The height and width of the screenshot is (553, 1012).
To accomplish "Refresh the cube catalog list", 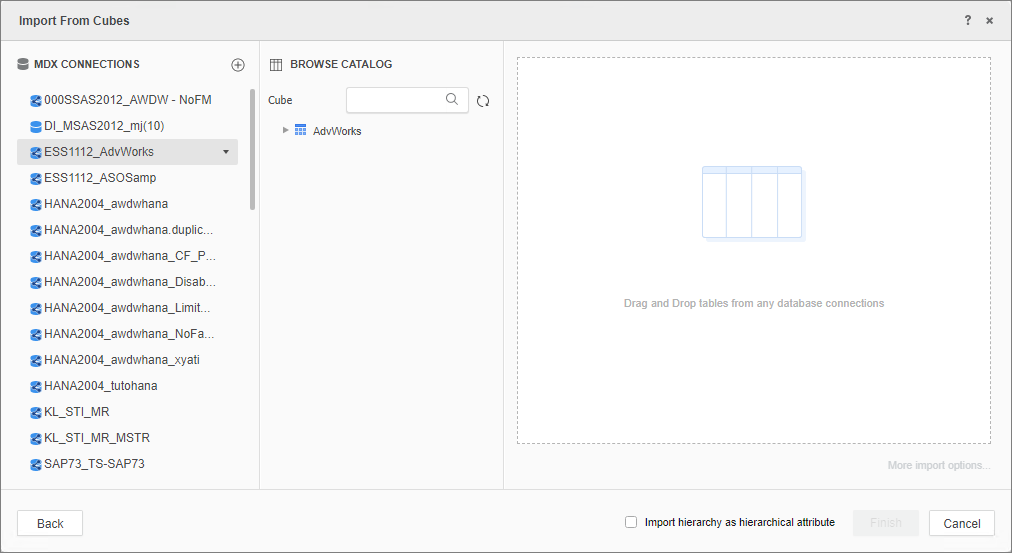I will [483, 101].
